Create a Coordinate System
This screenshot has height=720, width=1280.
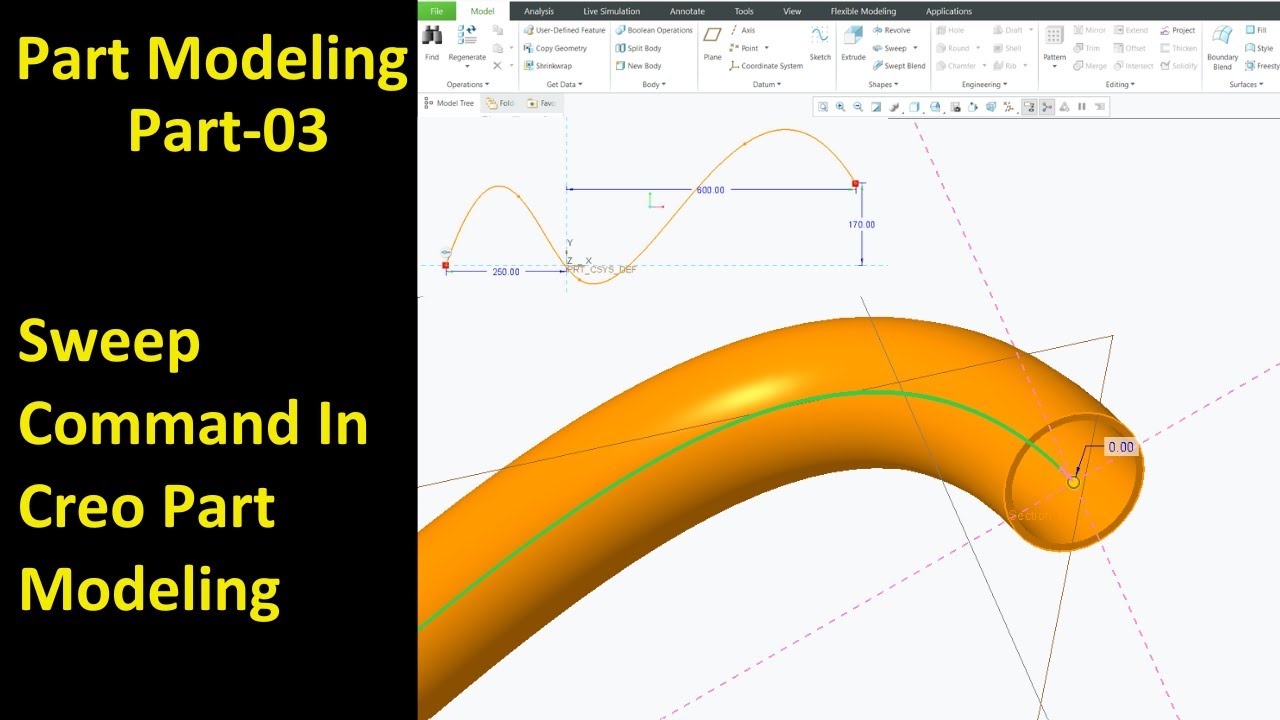(766, 66)
